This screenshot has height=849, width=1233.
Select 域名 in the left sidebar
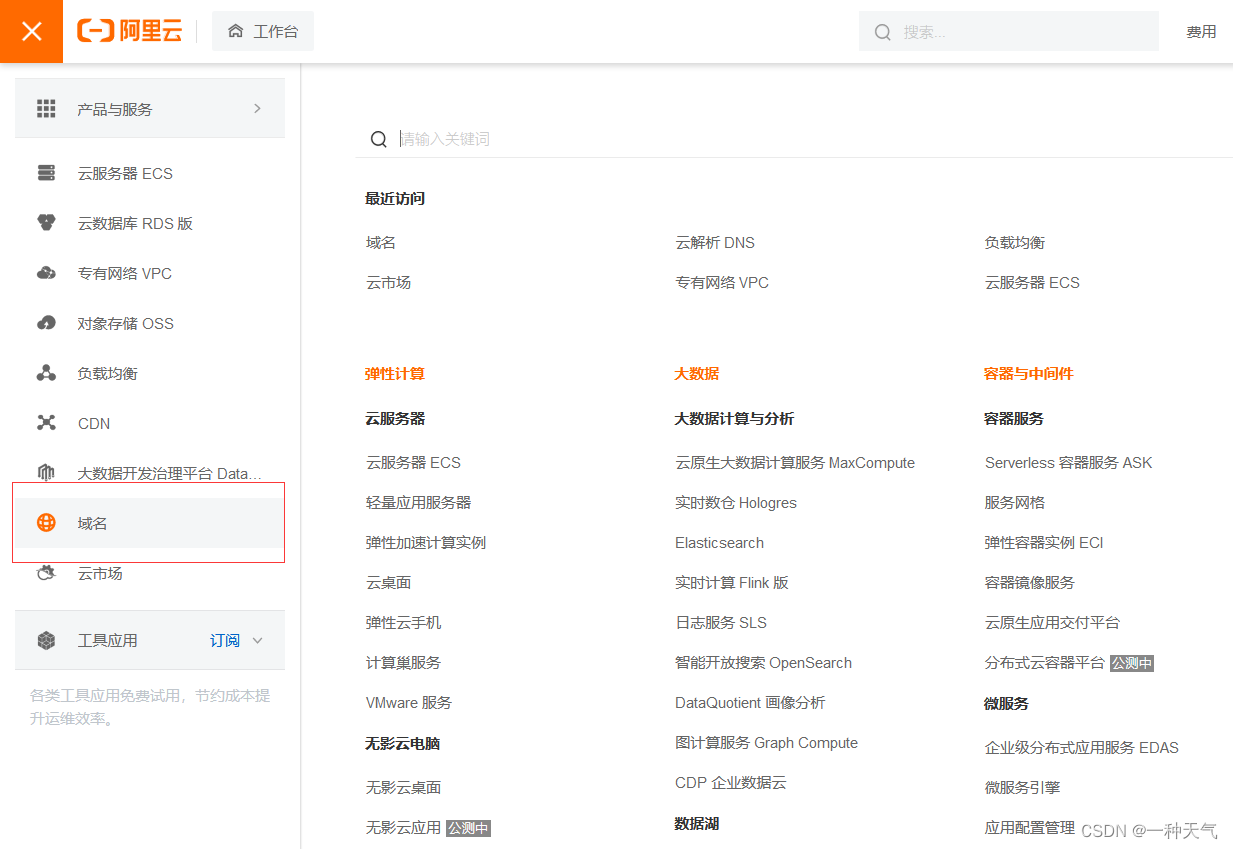tap(150, 523)
